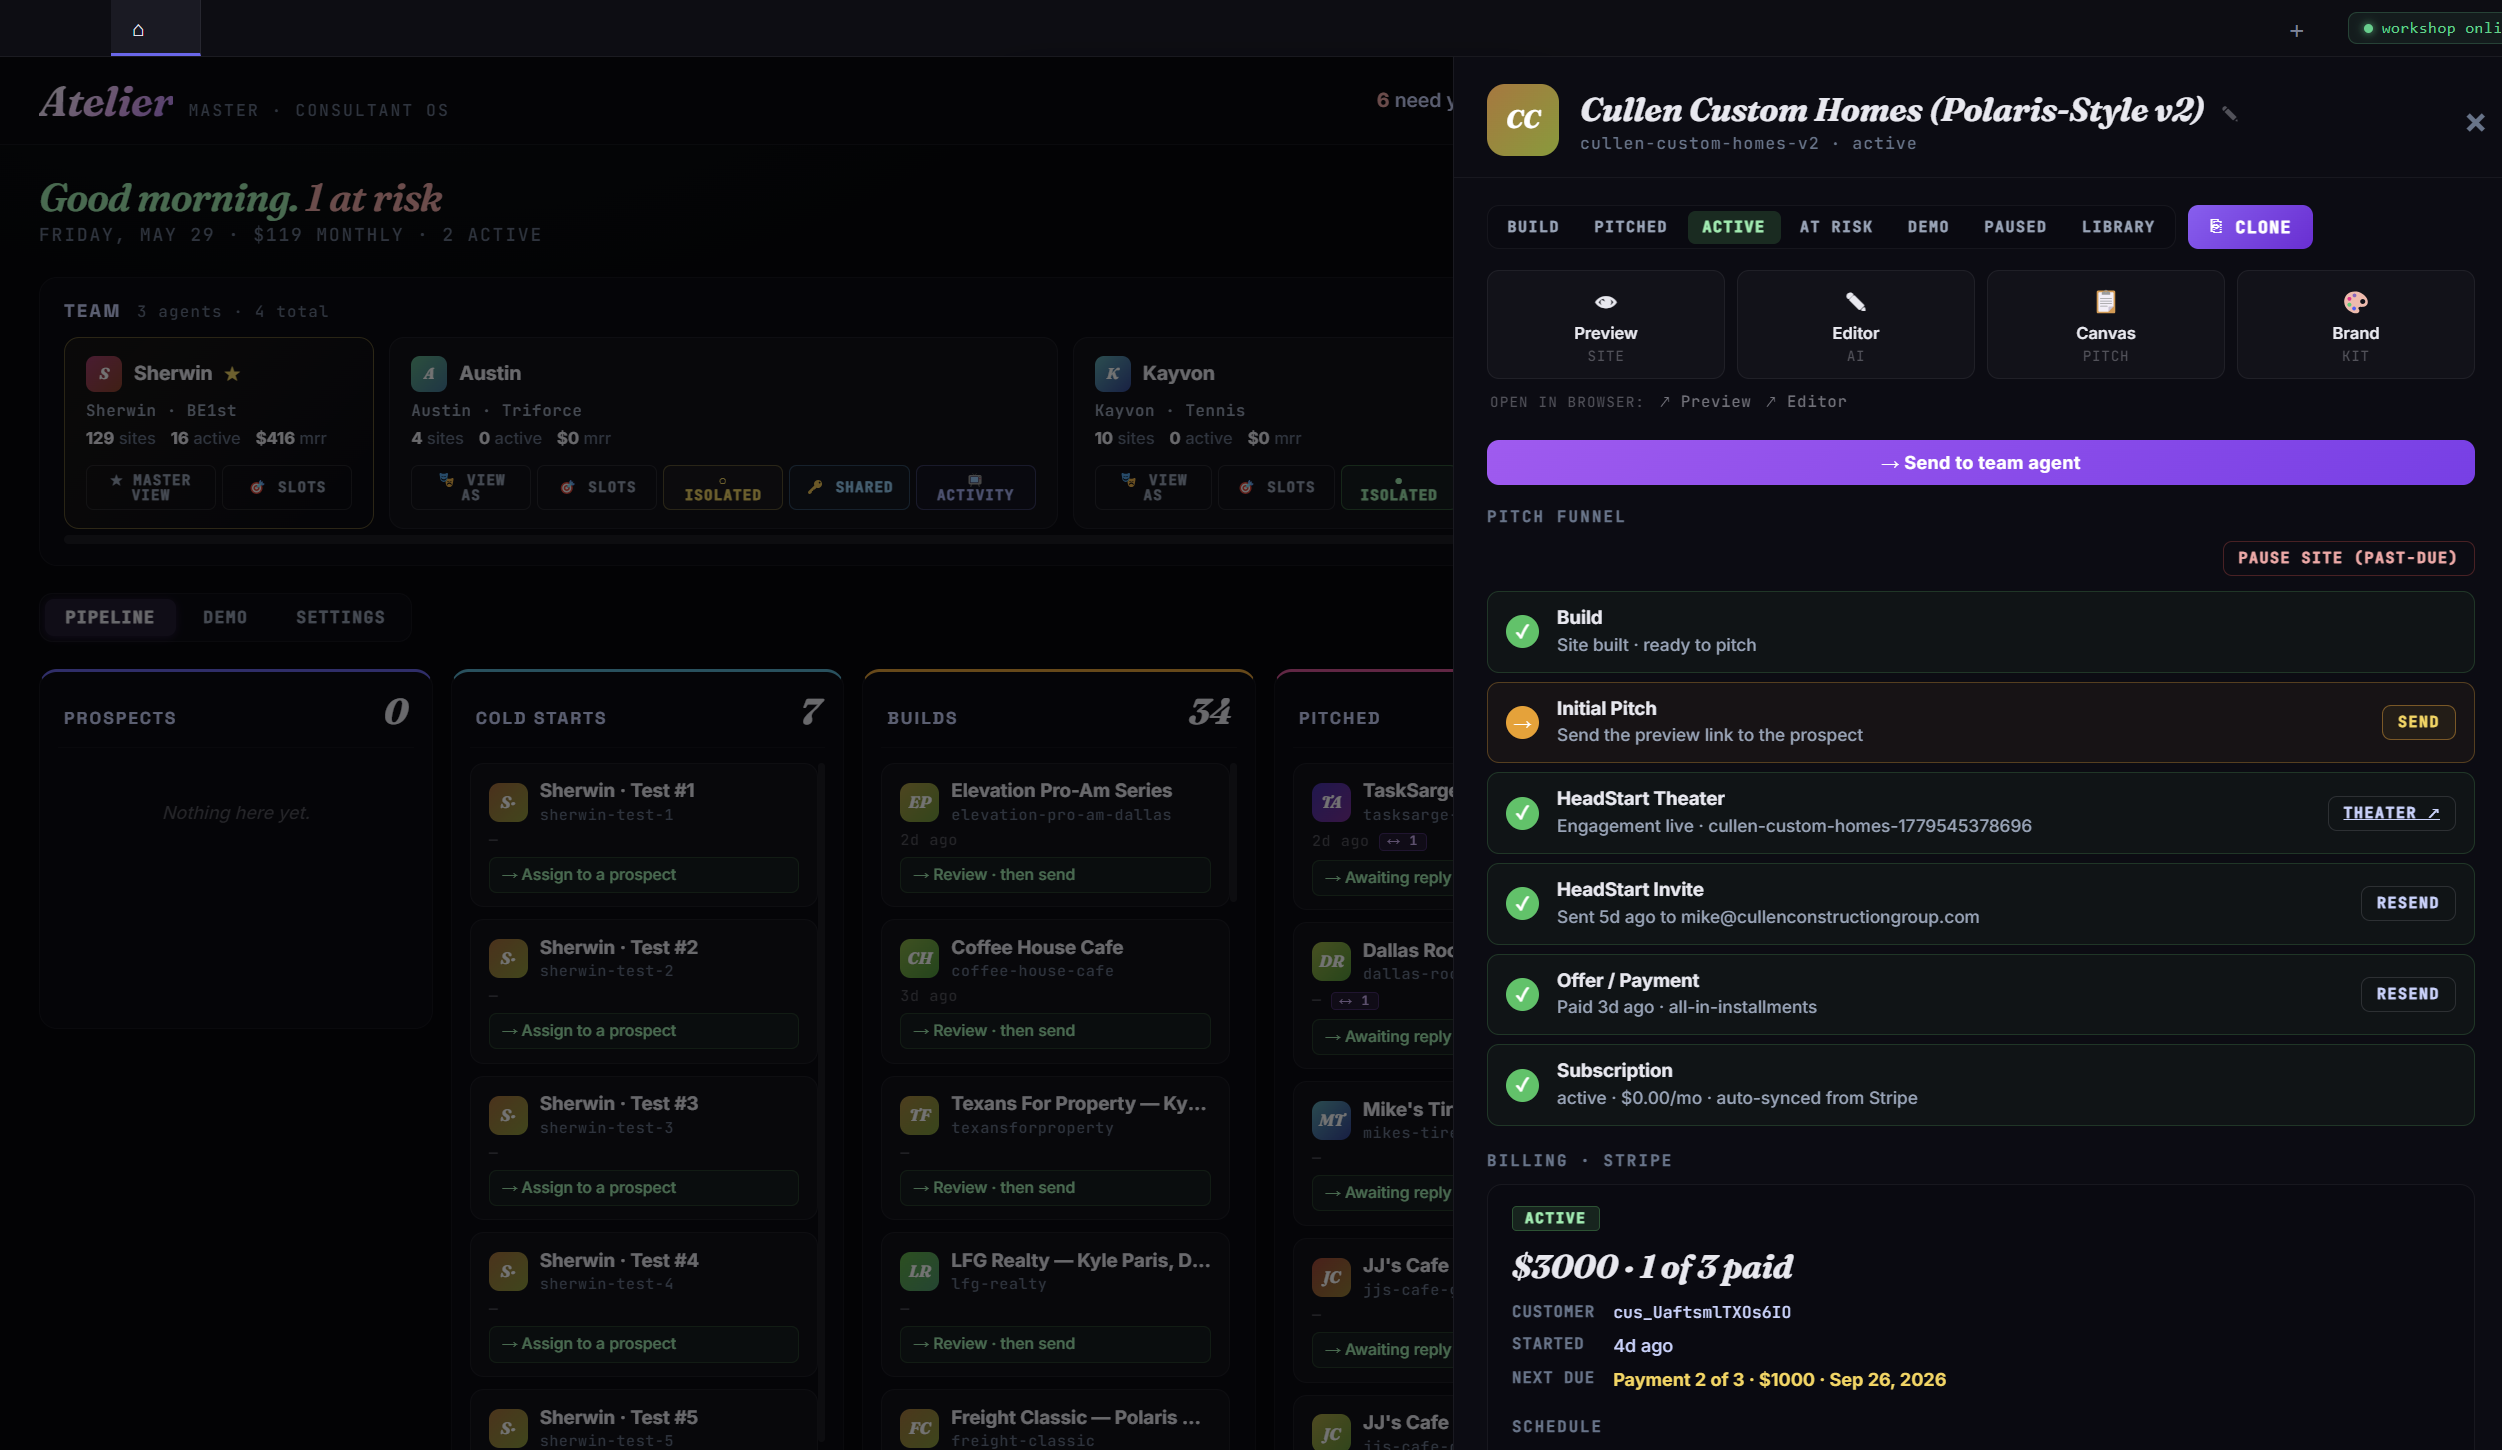Click the team cards horizontal scrollbar

(x=758, y=539)
